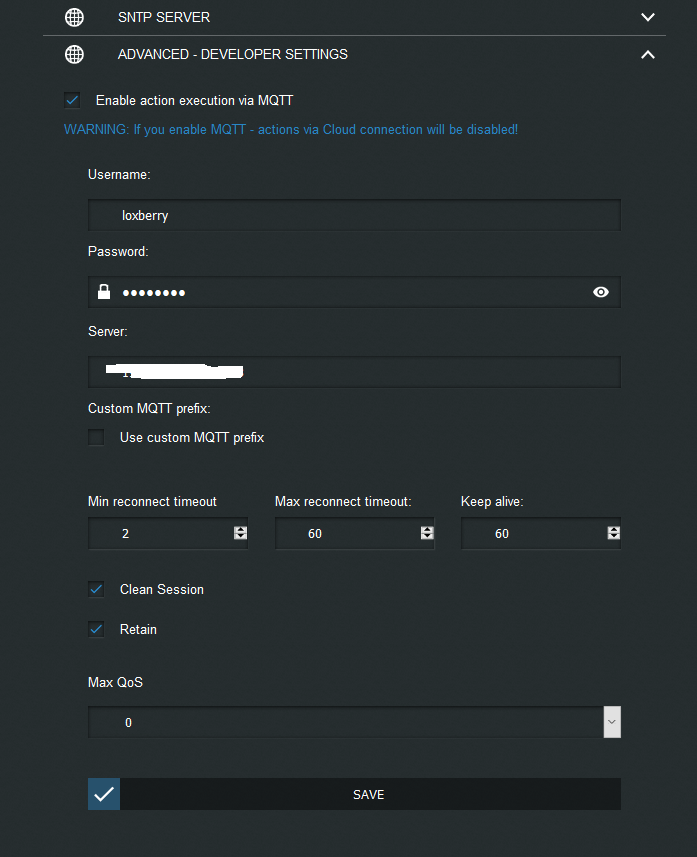Open the Max QoS dropdown arrow
697x857 pixels.
coord(612,722)
